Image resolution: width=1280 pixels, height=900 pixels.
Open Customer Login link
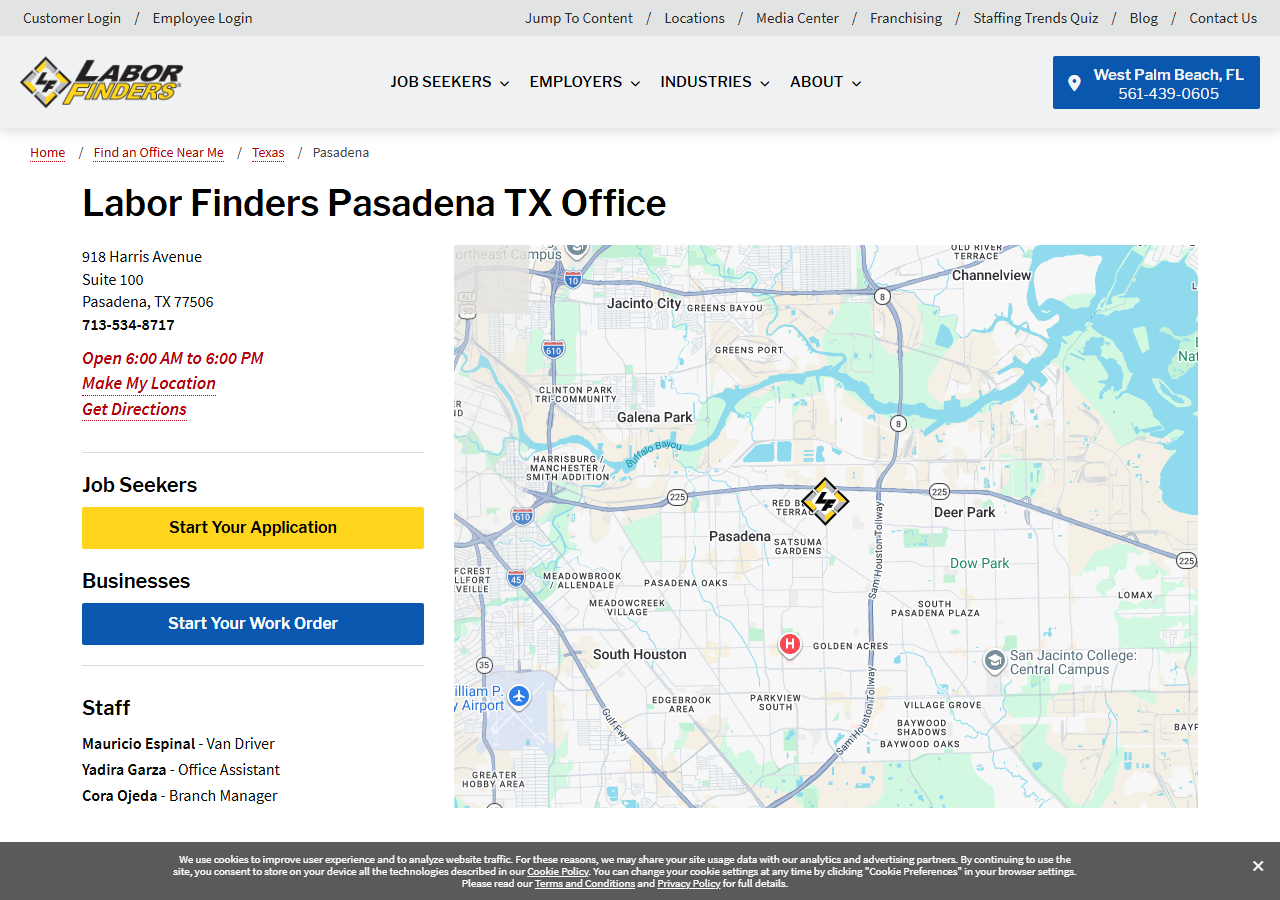(72, 18)
